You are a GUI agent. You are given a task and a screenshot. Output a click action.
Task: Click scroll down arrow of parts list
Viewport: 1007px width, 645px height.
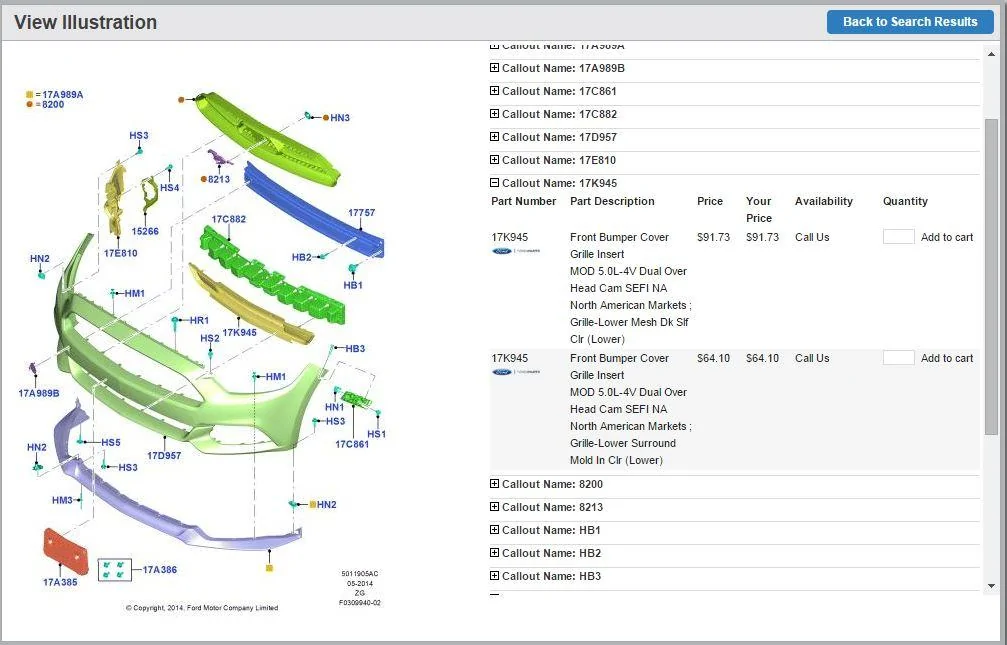992,586
